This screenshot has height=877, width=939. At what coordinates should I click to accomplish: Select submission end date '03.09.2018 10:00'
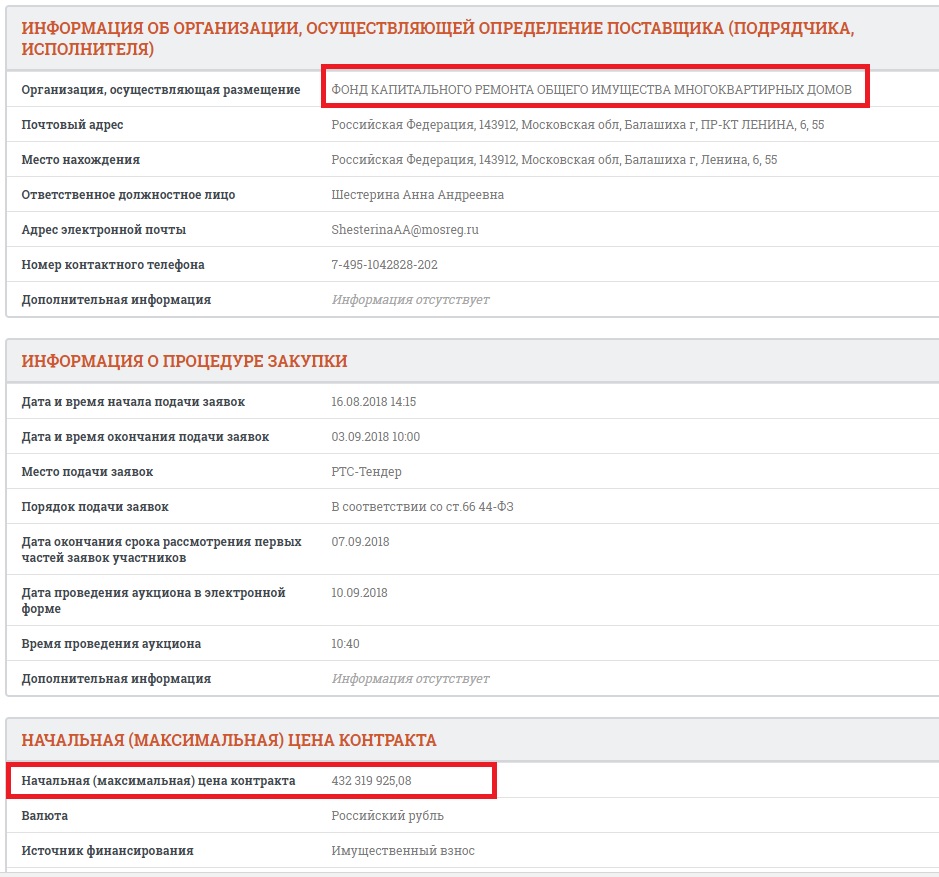(x=375, y=437)
